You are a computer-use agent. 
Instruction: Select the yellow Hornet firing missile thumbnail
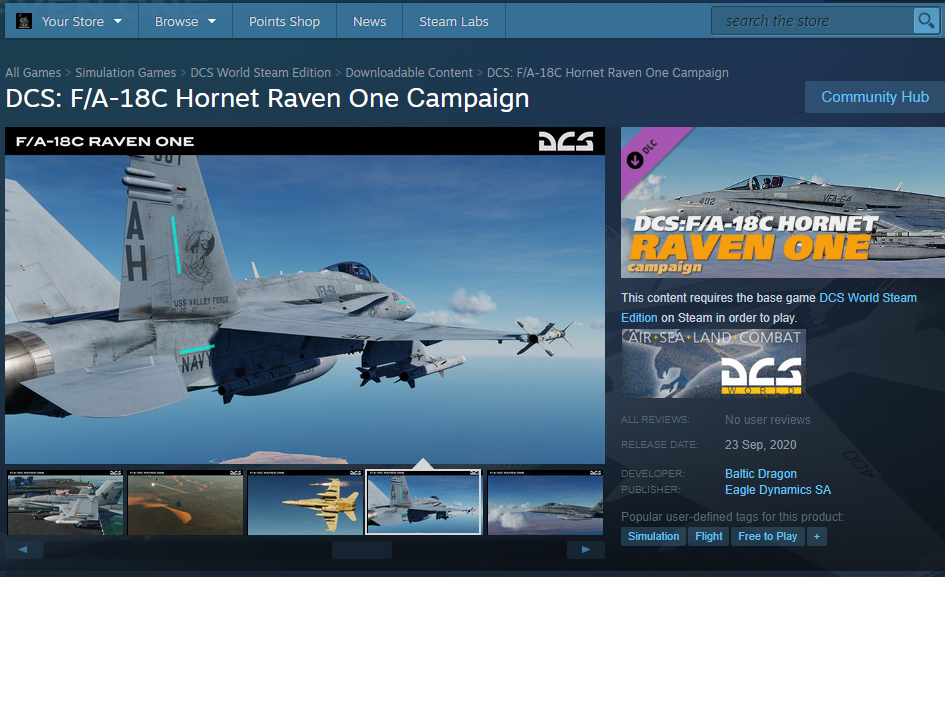point(306,503)
